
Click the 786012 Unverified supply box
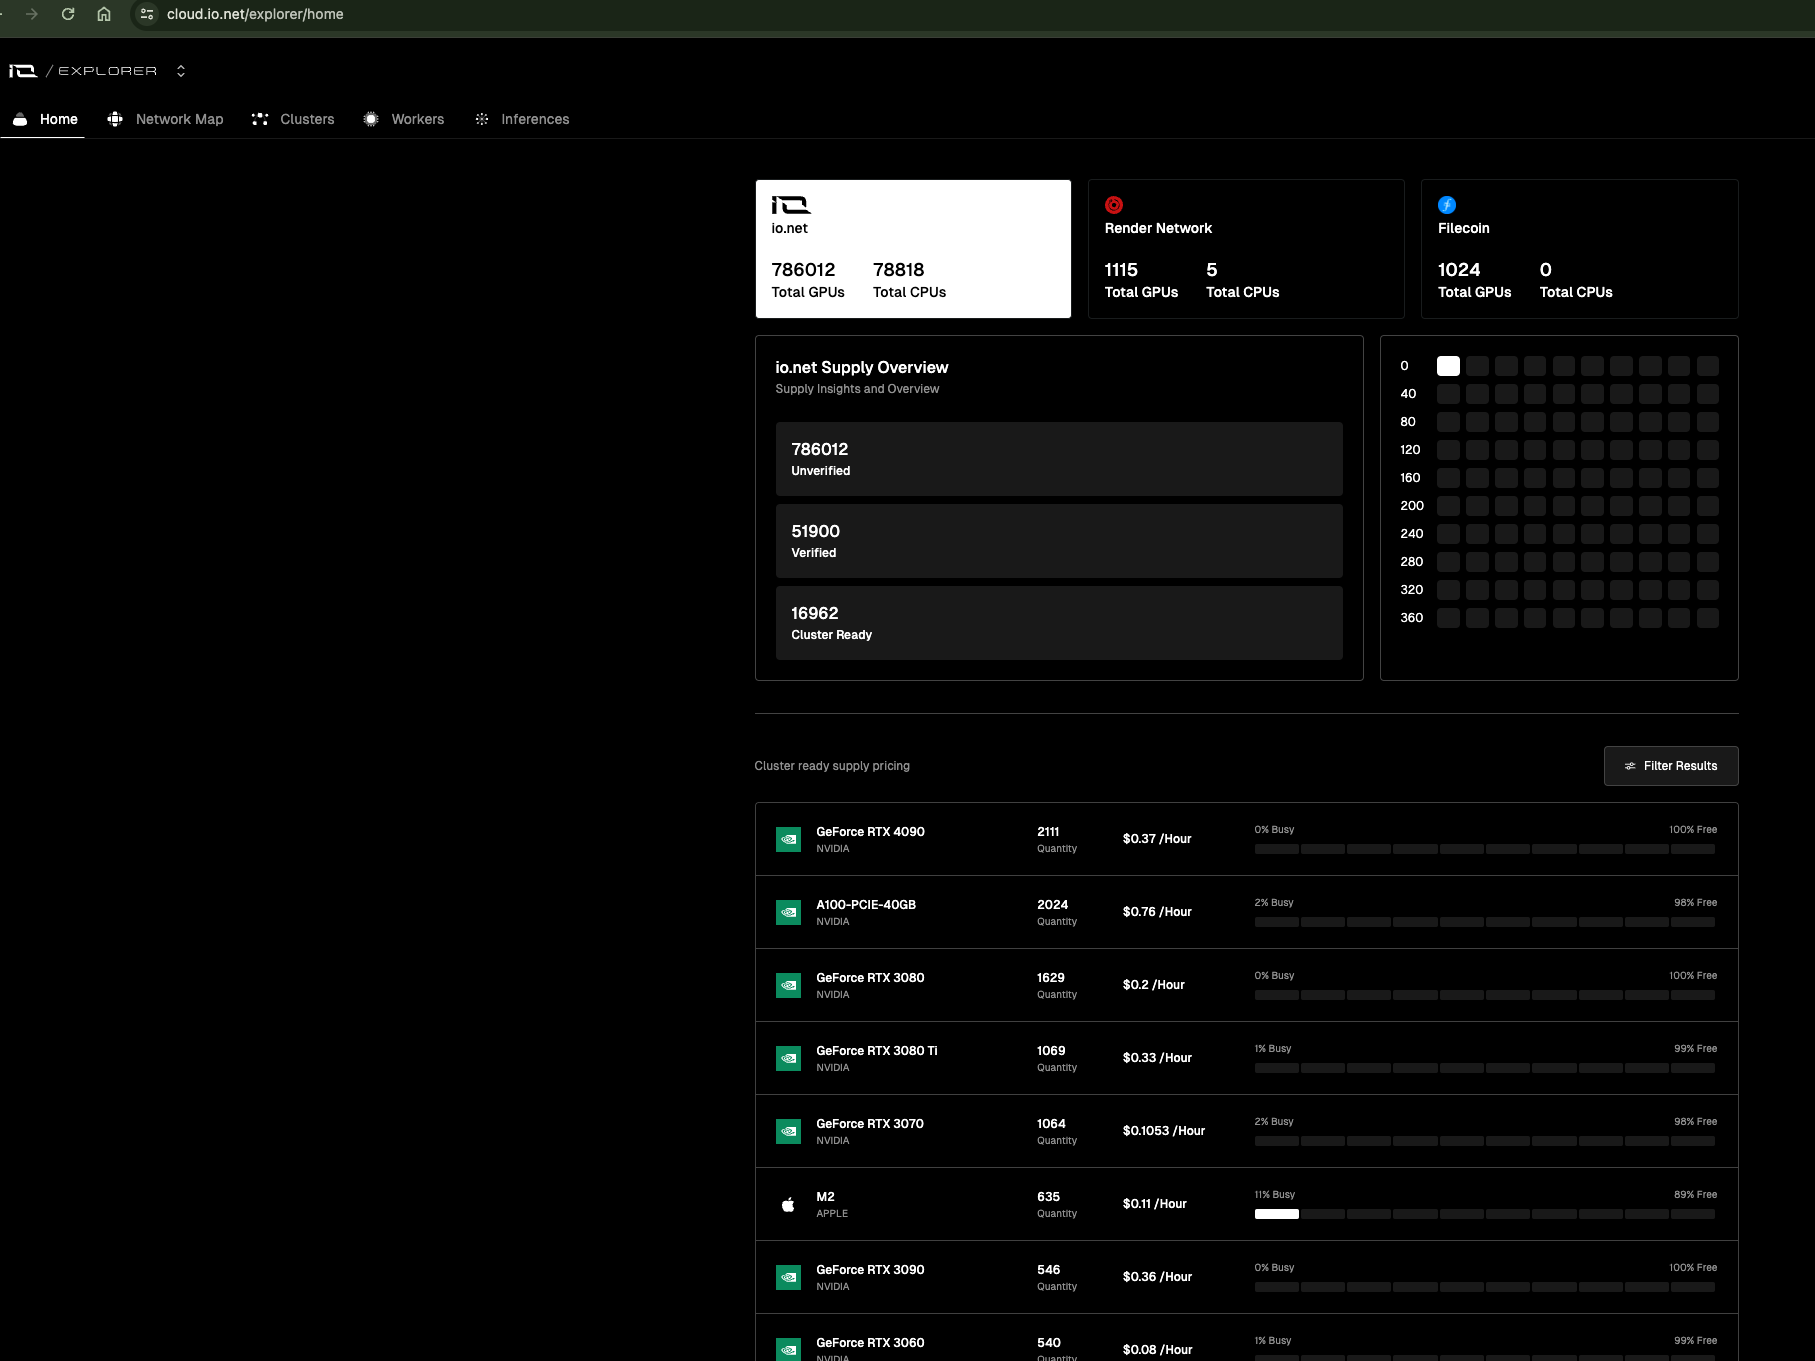[1059, 459]
